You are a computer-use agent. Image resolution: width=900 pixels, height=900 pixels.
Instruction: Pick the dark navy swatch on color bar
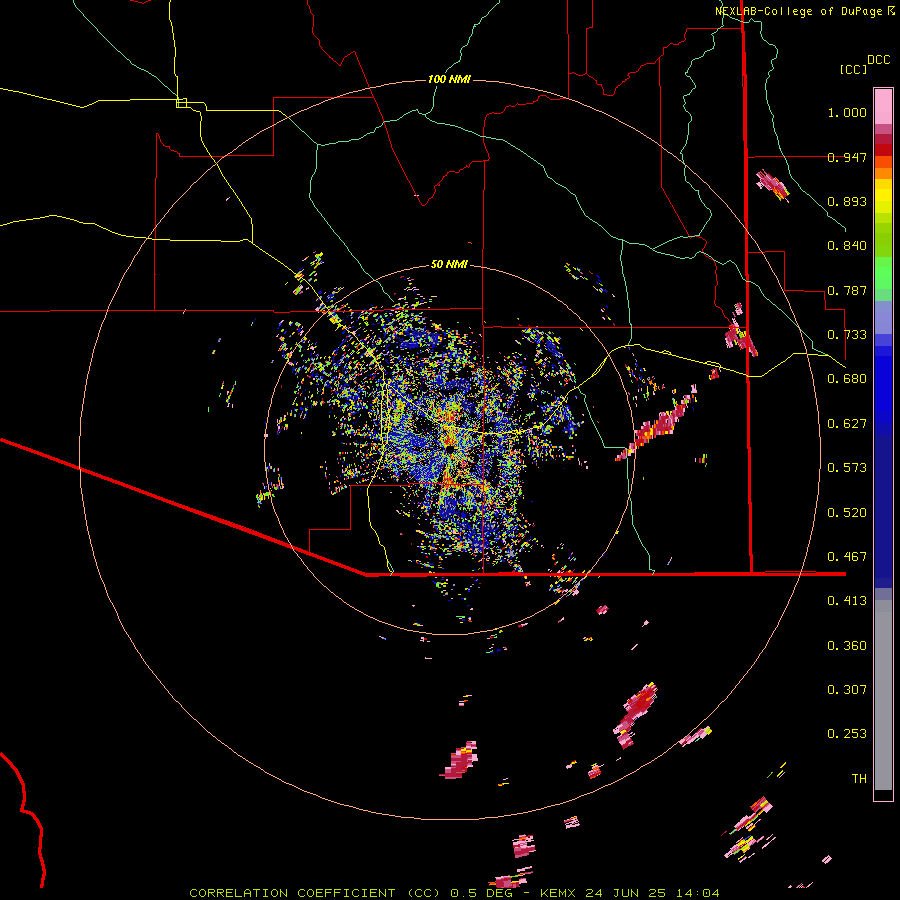click(883, 505)
